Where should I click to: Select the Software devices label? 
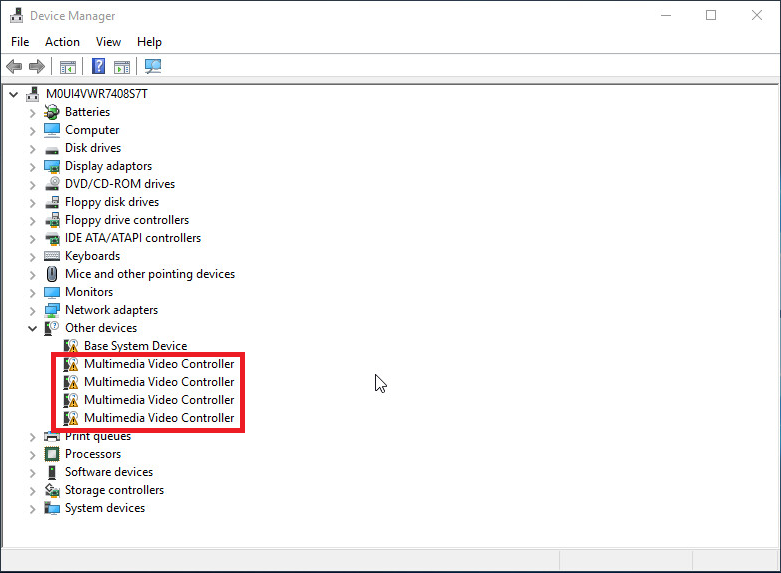click(x=109, y=472)
